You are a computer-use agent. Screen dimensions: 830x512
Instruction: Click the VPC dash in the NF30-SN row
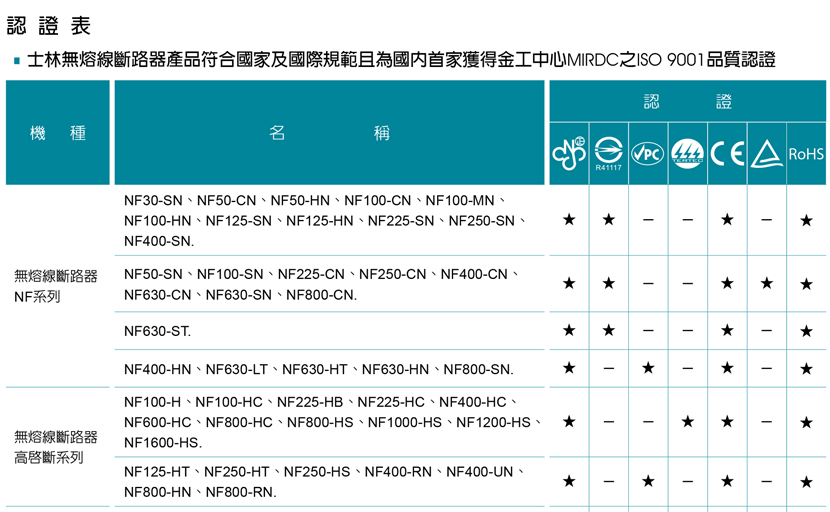pos(648,220)
